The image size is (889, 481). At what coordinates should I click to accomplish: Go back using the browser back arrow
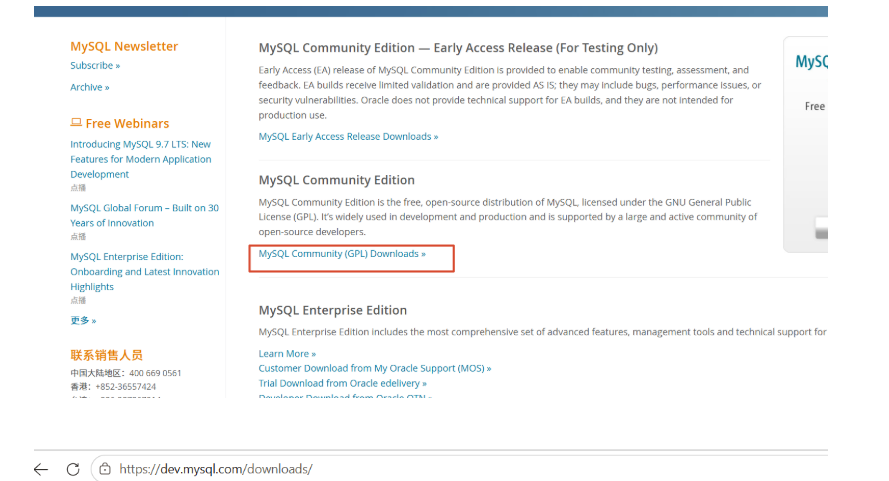(41, 469)
